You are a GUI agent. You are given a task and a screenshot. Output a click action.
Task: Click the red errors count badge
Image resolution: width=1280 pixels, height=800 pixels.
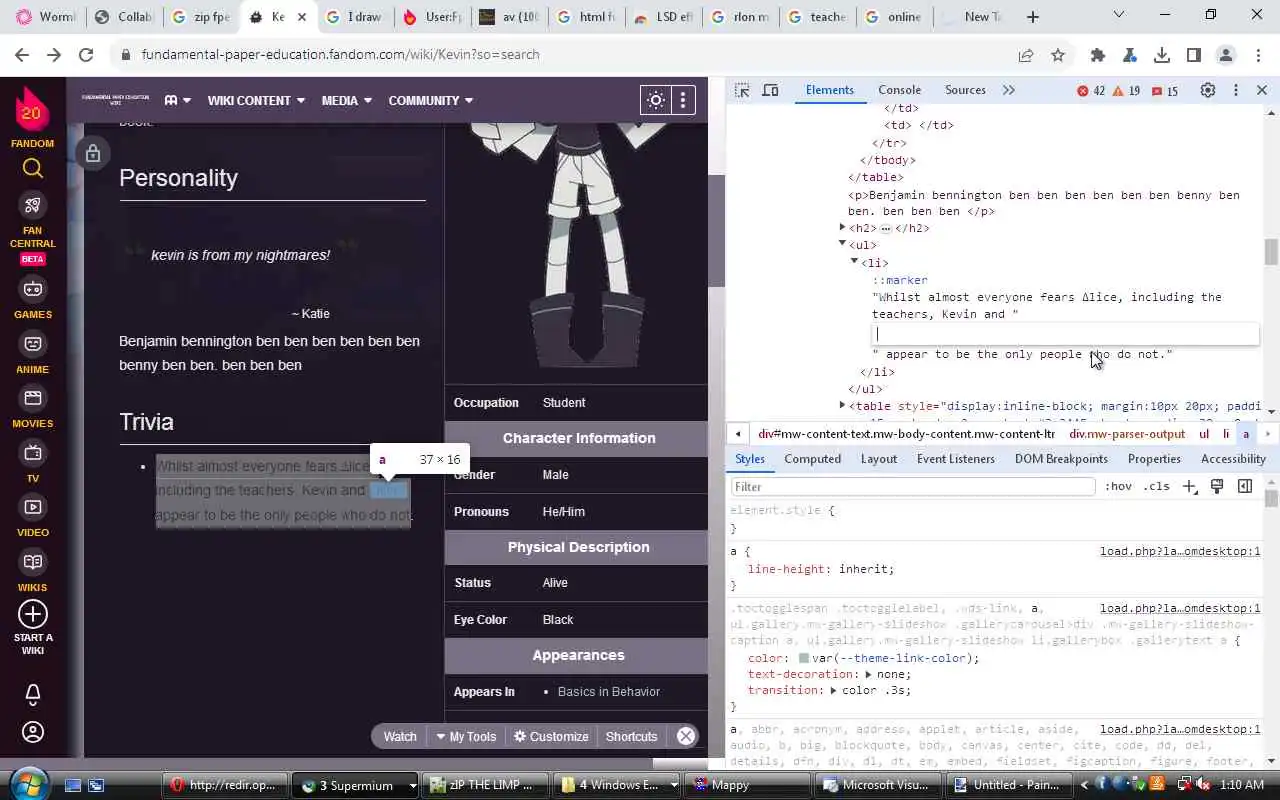(x=1091, y=91)
